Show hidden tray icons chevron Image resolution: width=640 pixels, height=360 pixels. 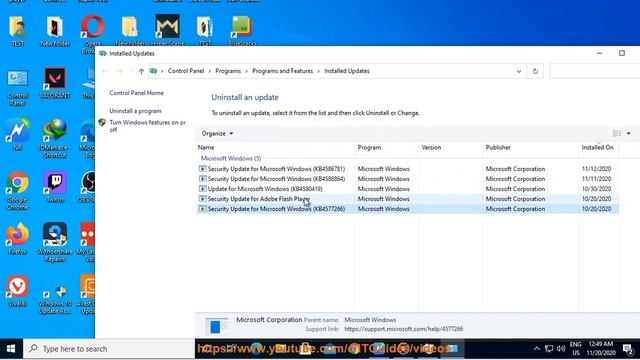point(537,349)
